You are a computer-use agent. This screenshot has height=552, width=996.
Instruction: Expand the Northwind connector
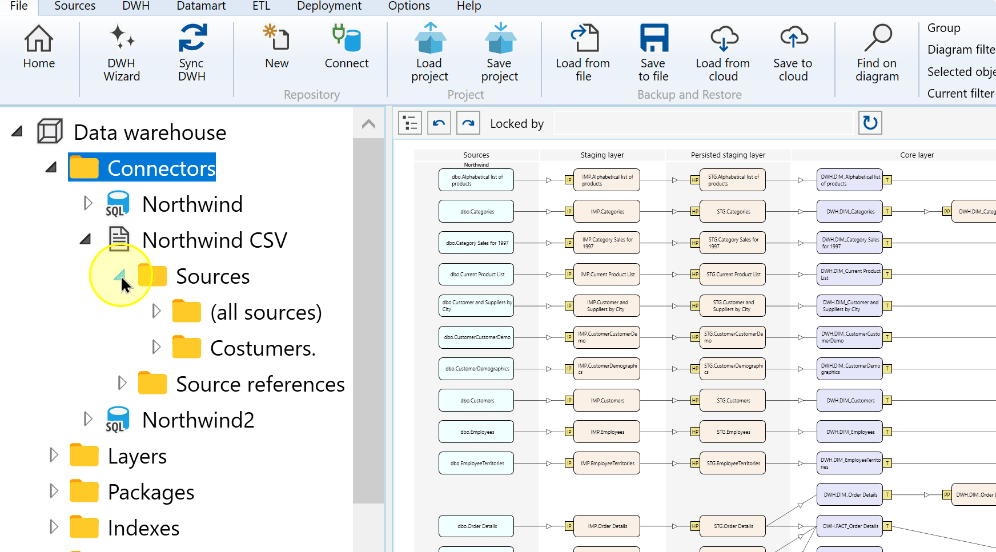[88, 203]
